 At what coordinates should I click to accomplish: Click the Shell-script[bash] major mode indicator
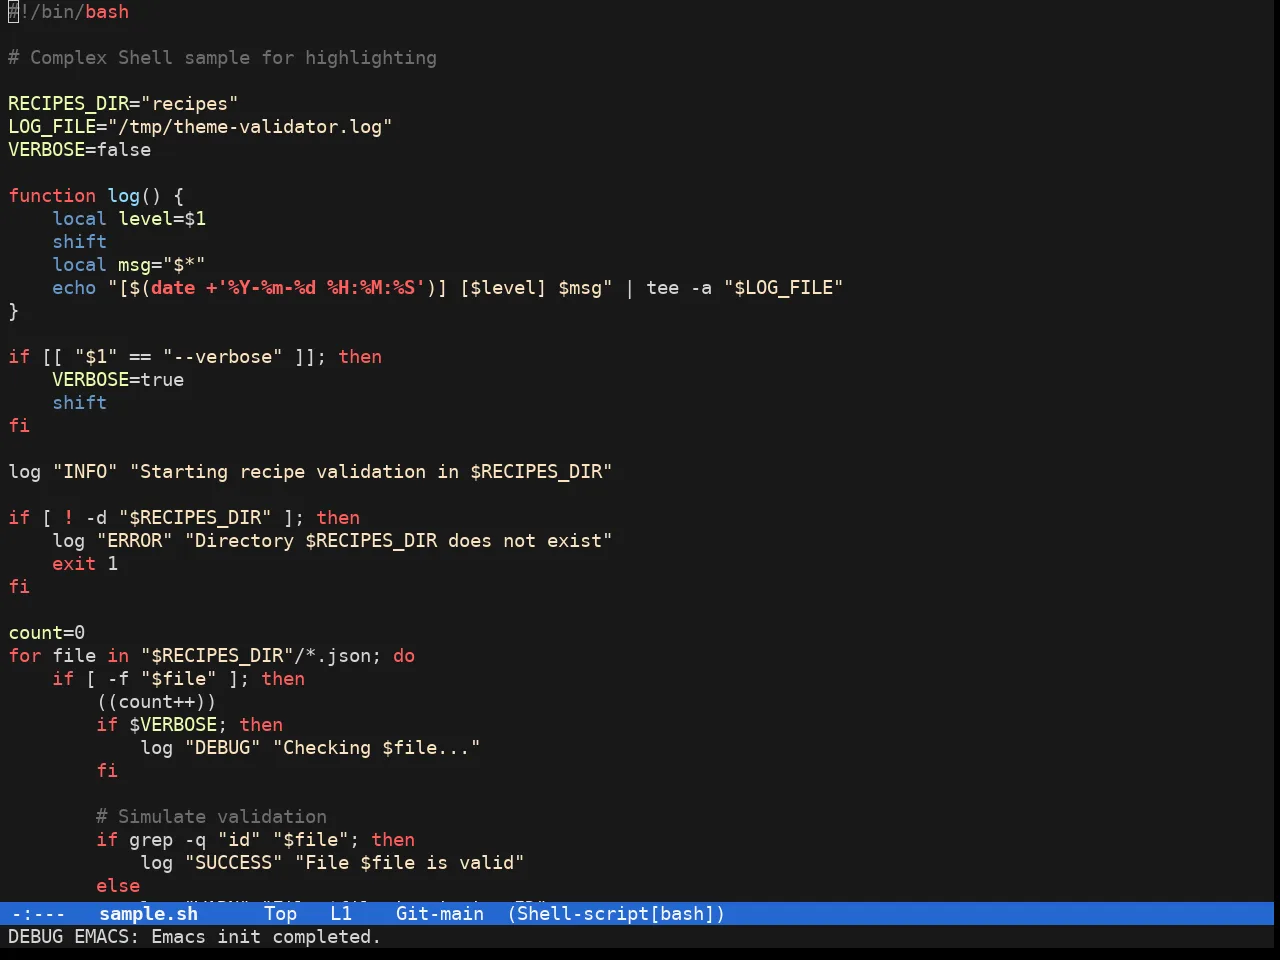[616, 914]
